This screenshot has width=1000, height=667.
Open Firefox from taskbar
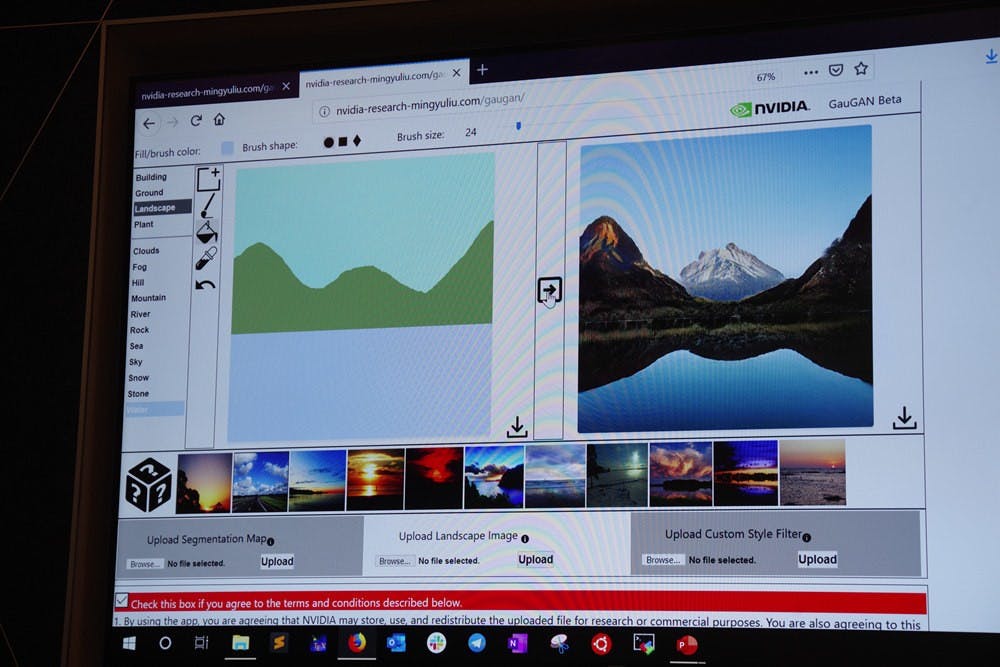click(357, 642)
